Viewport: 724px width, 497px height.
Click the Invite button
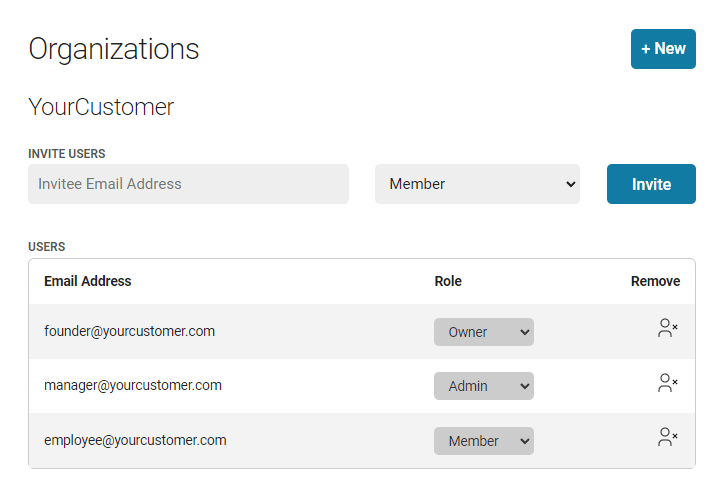pos(651,184)
